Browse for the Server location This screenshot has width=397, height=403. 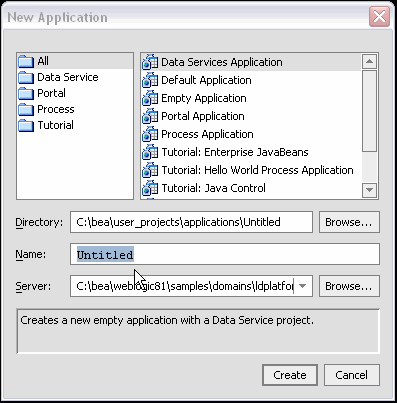[349, 286]
